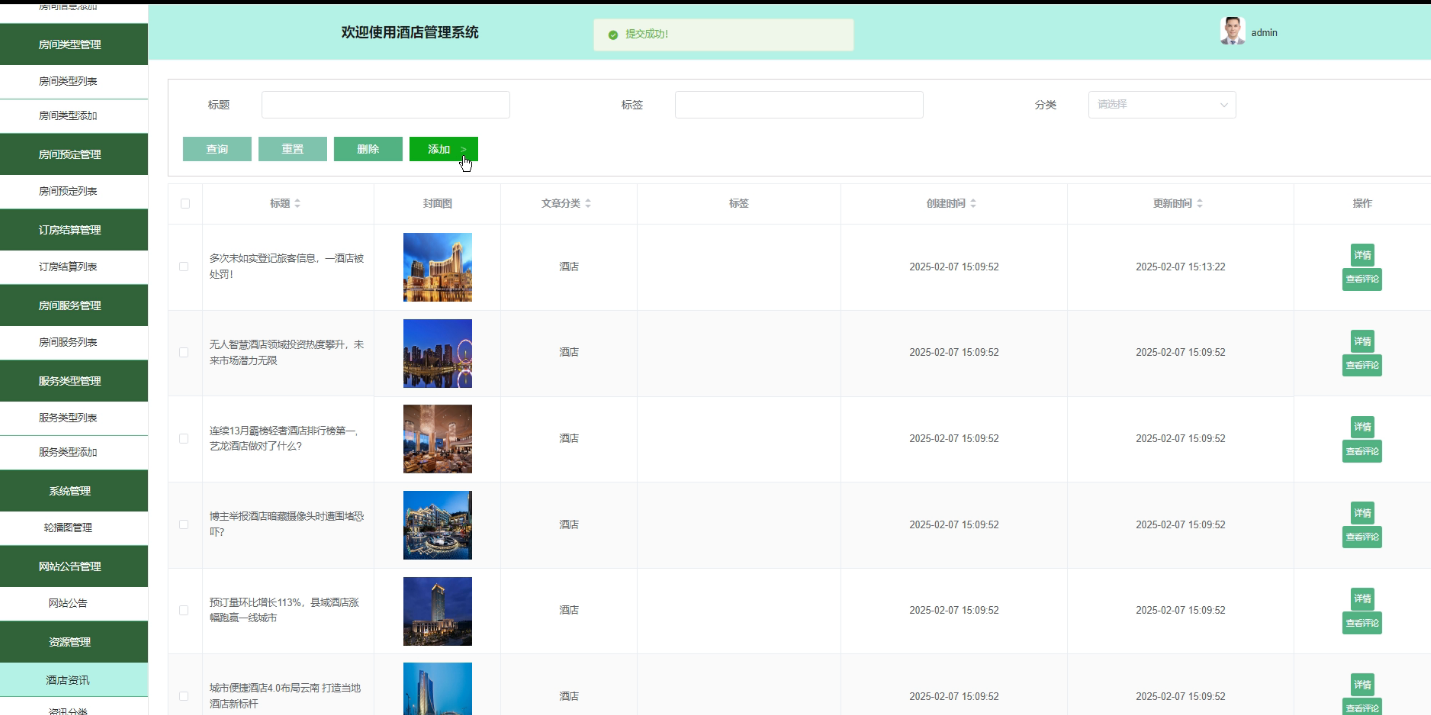This screenshot has width=1431, height=715.
Task: Open 详情 for 预订量环比增长113% row
Action: (x=1362, y=599)
